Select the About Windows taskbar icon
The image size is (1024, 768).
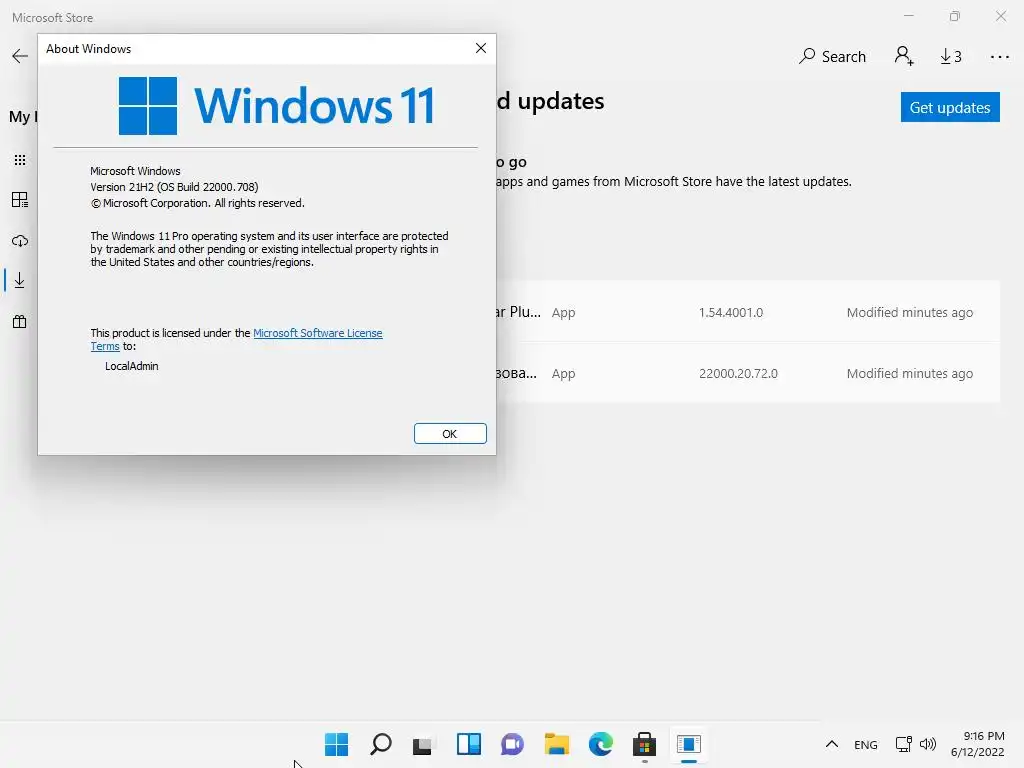pyautogui.click(x=688, y=744)
